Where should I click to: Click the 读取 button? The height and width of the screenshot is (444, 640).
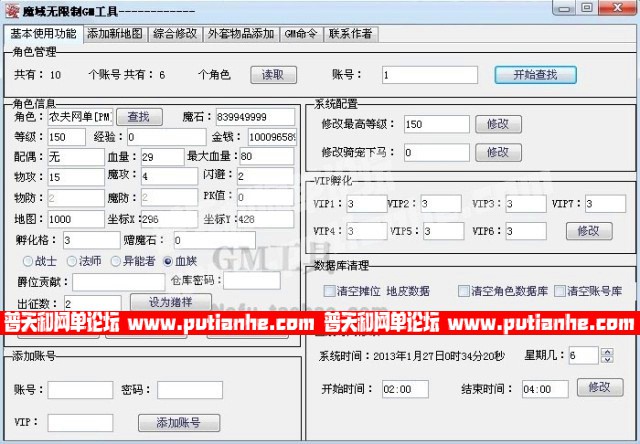click(273, 75)
